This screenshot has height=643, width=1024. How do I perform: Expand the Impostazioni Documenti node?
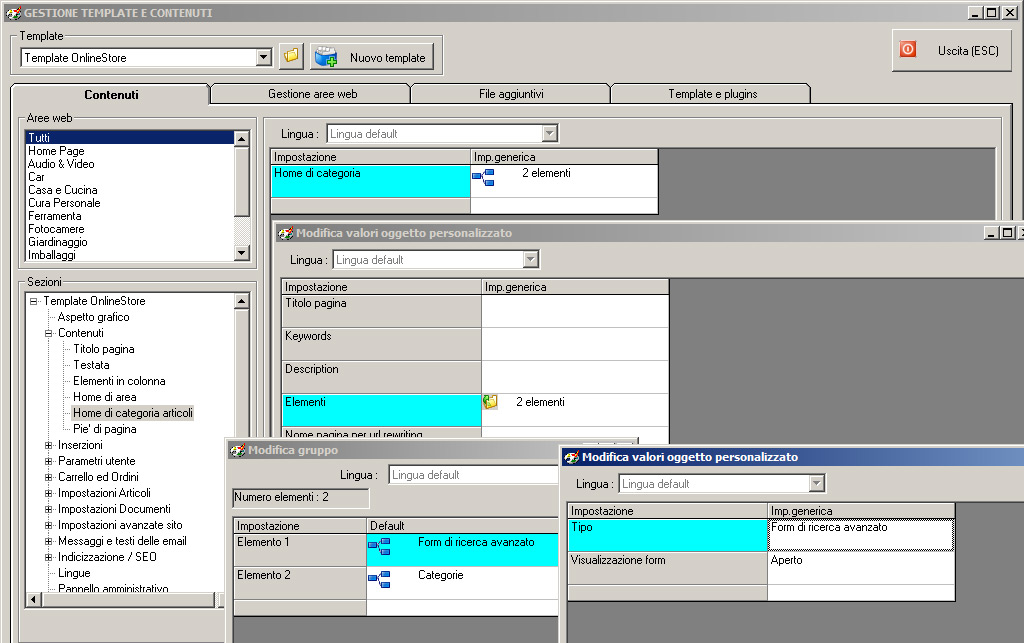[x=48, y=509]
